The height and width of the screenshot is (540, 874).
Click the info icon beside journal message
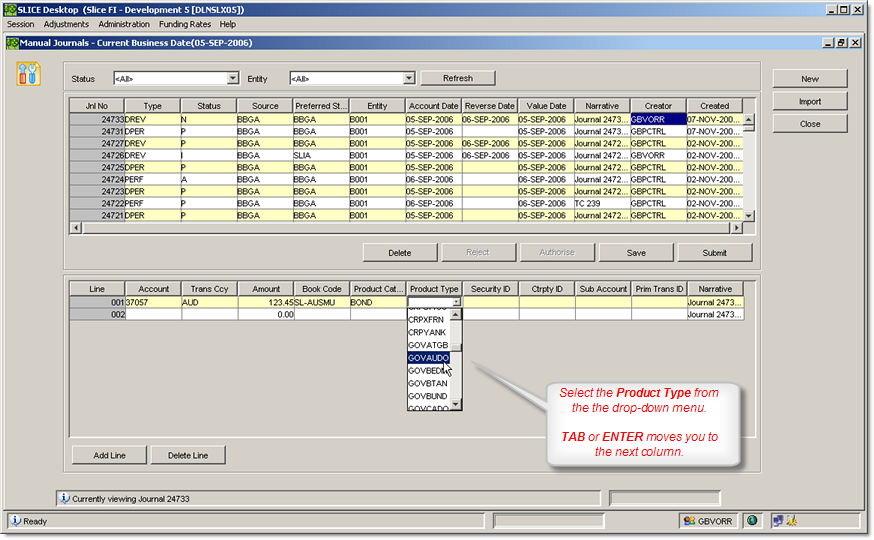64,497
